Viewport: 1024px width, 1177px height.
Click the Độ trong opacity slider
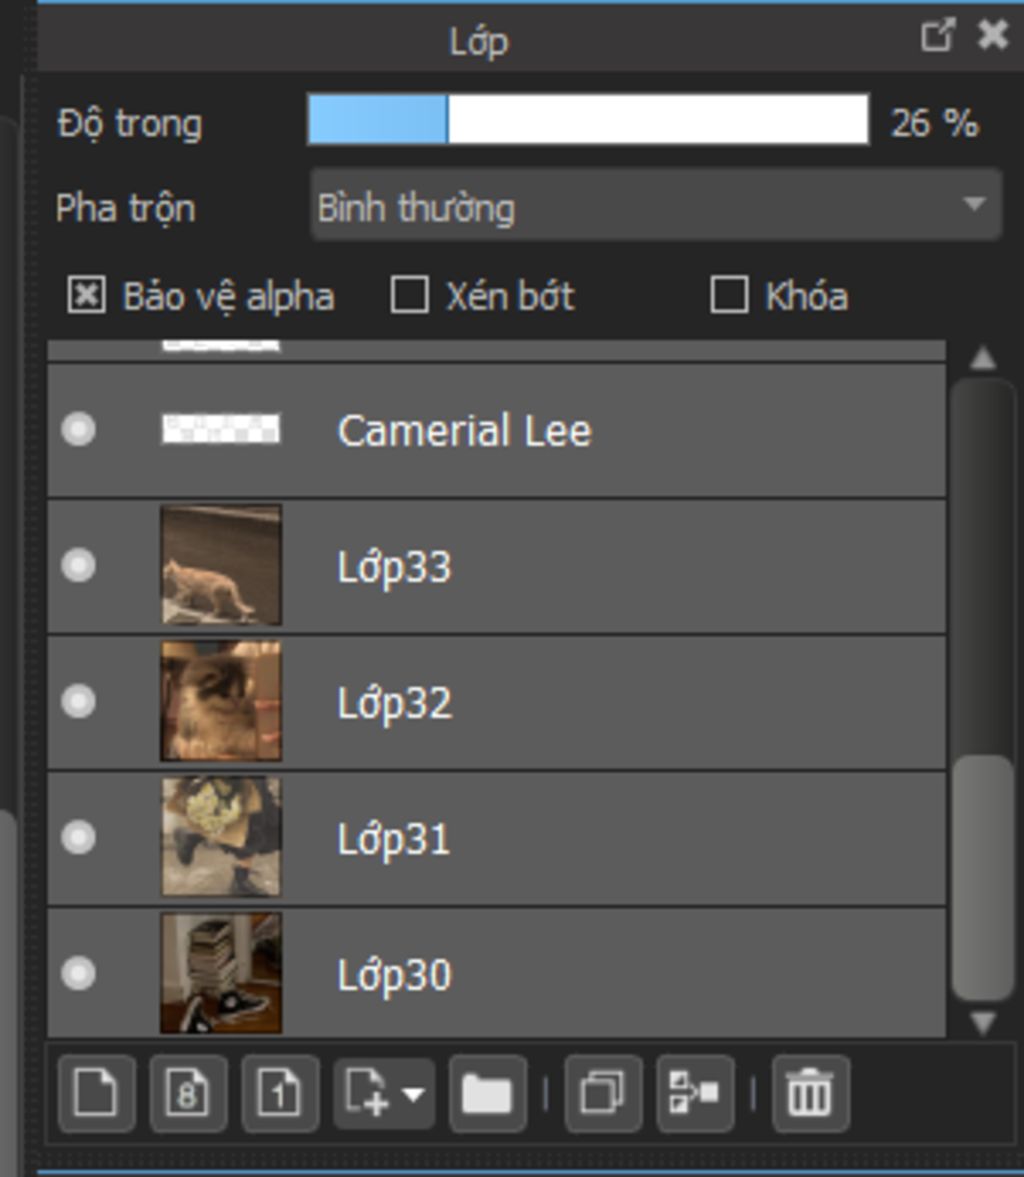click(588, 121)
